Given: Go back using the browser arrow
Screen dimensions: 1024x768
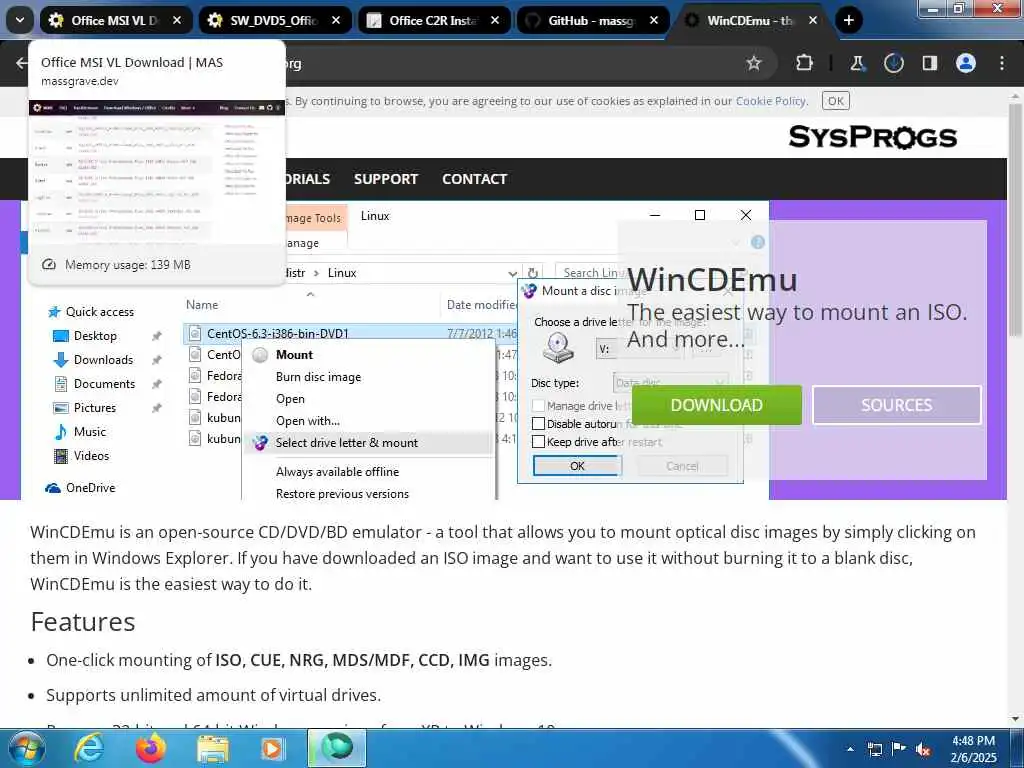Looking at the screenshot, I should [x=22, y=63].
